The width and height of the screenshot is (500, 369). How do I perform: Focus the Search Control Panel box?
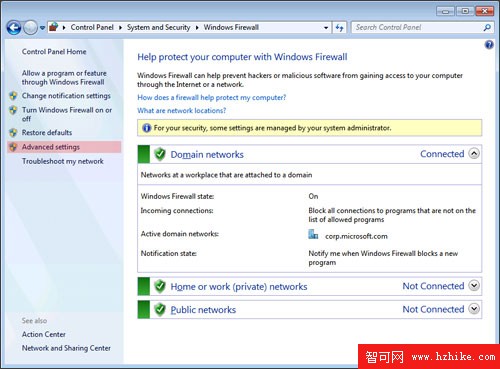pyautogui.click(x=417, y=27)
